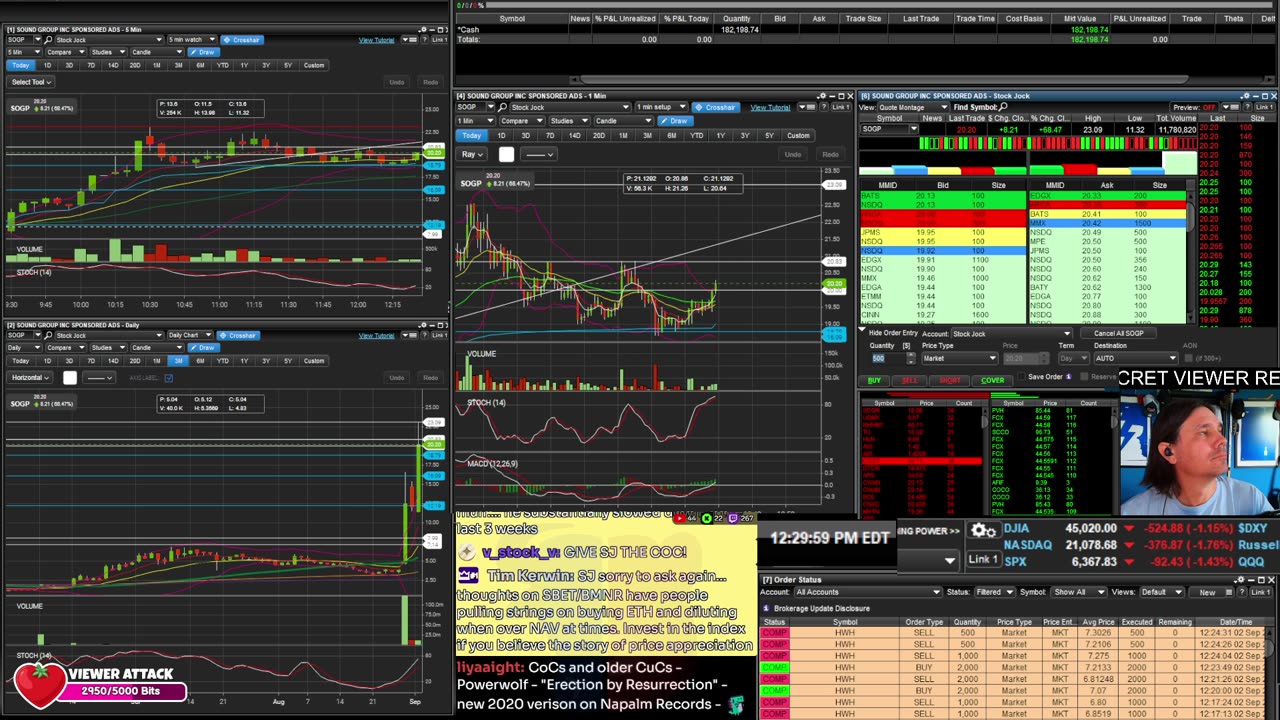Click Undo in the 1 Min chart
This screenshot has height=720, width=1280.
click(792, 154)
